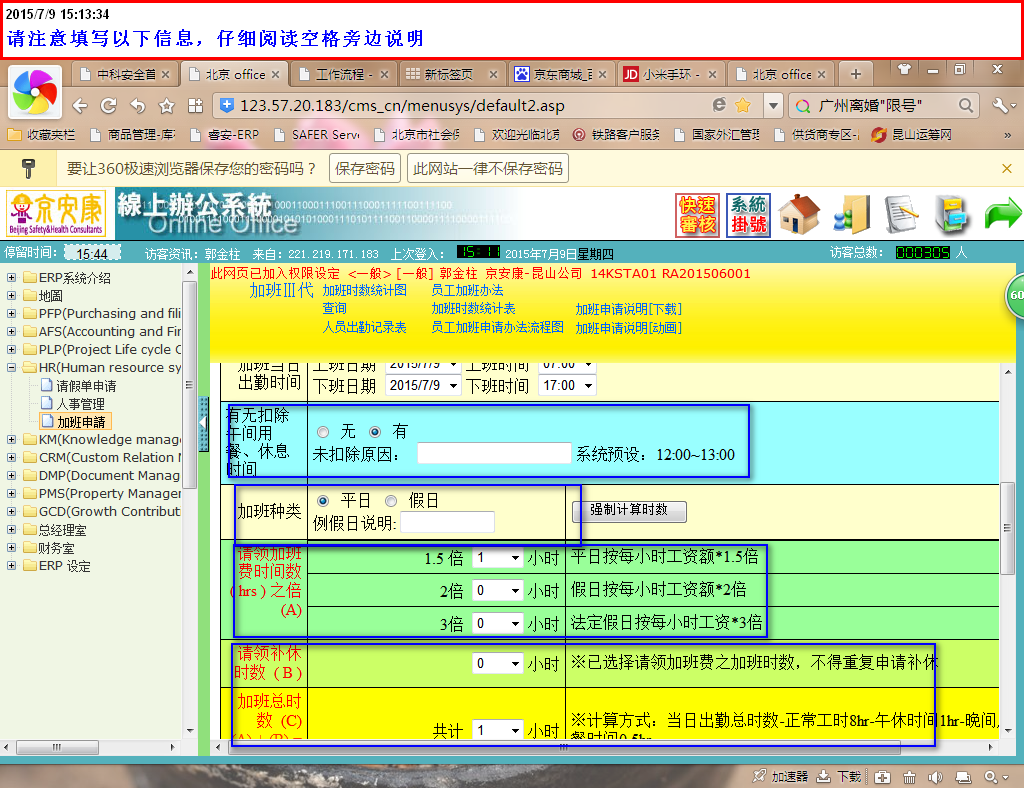Click the green arrow exit icon
Screen dimensions: 1024x788
click(x=1002, y=214)
